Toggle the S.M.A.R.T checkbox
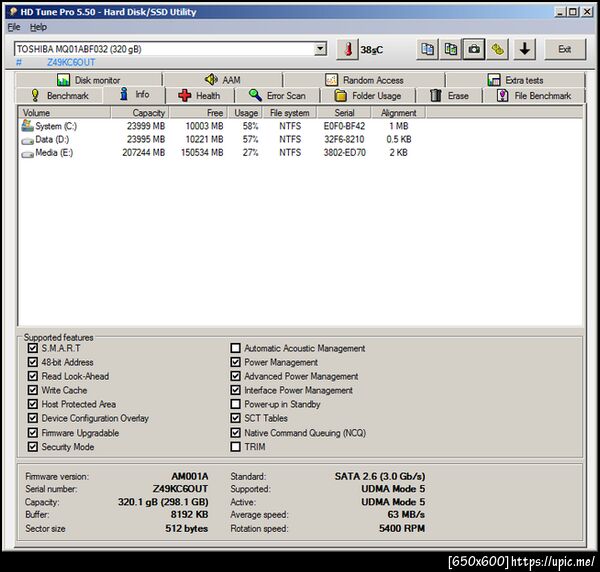This screenshot has height=572, width=600. click(33, 348)
